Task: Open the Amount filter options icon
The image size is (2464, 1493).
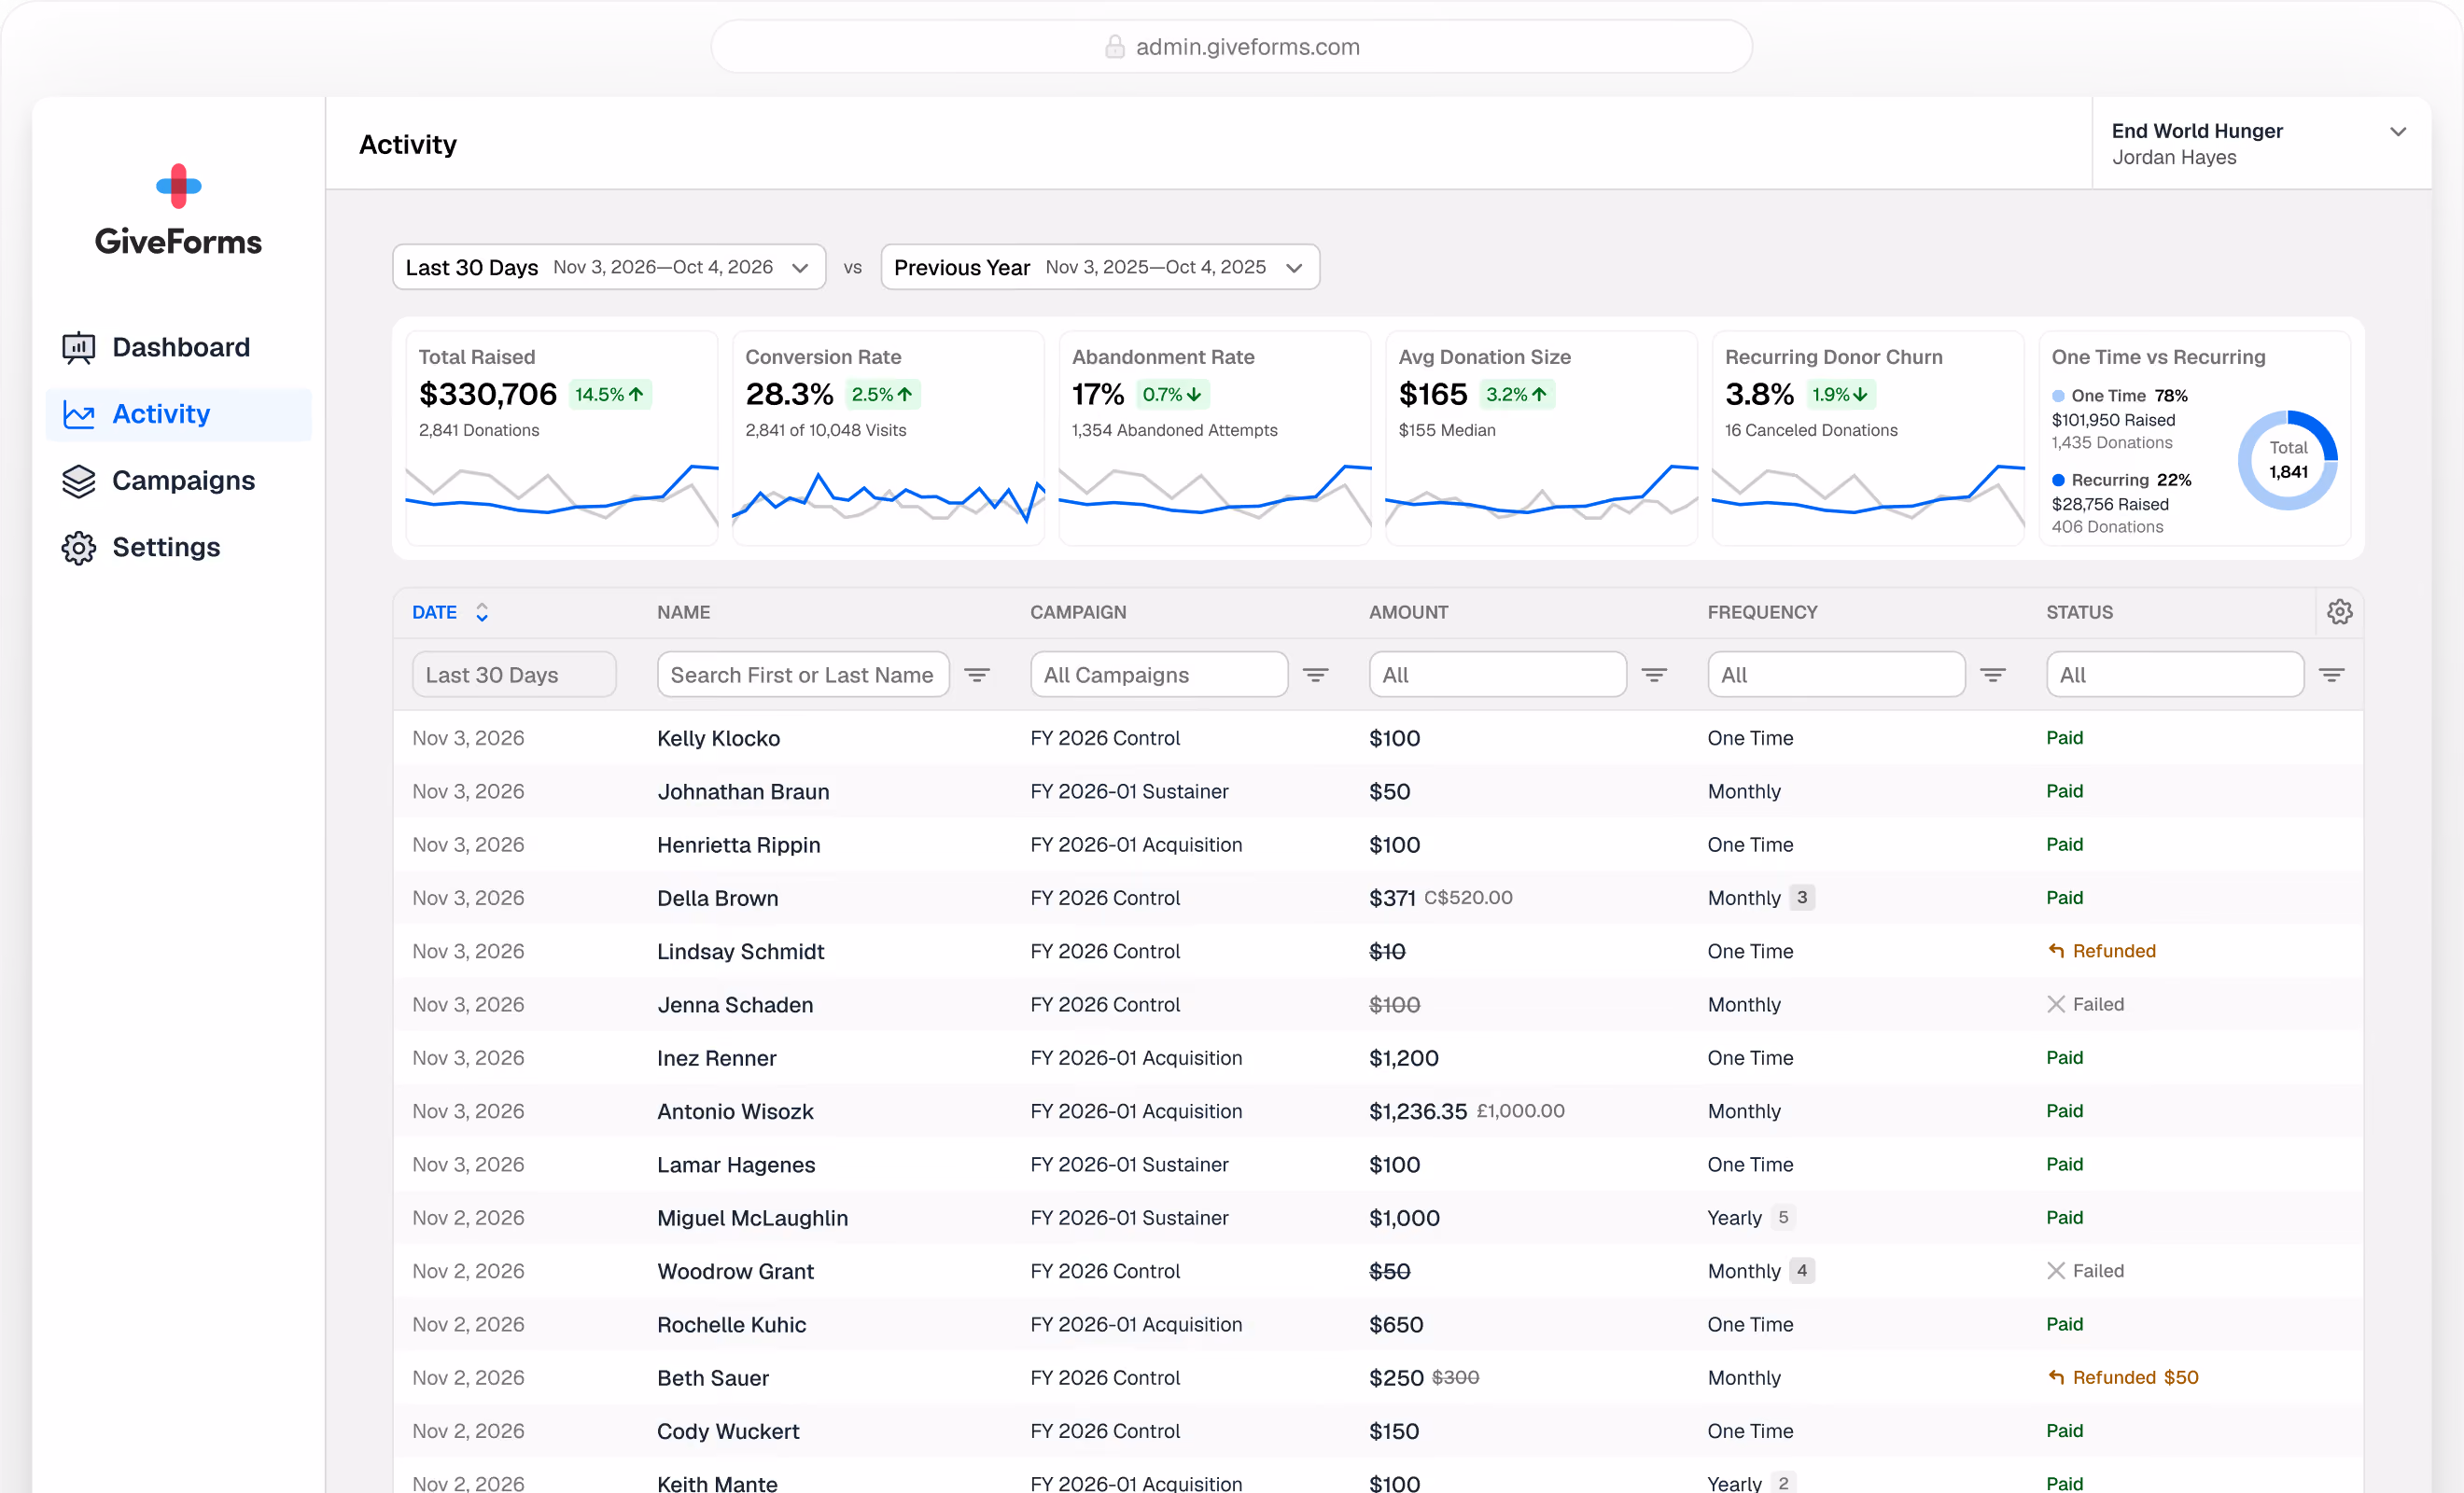Action: (1654, 675)
